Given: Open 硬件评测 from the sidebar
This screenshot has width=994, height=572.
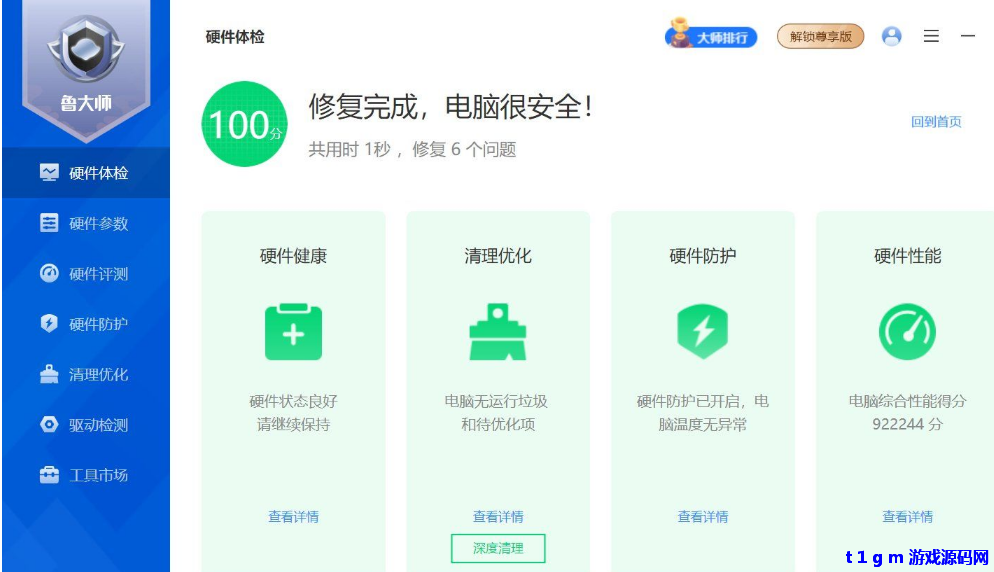Looking at the screenshot, I should 85,274.
